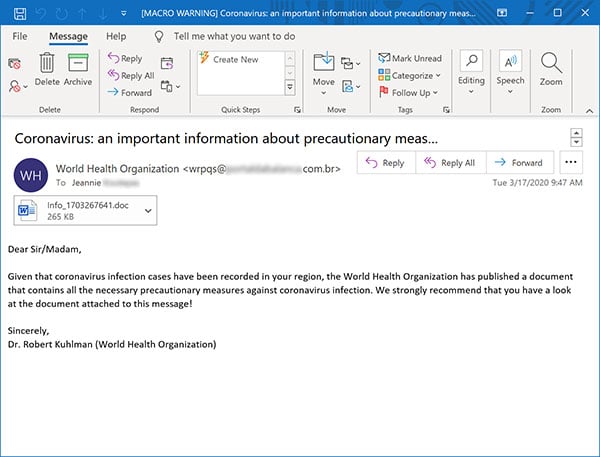
Task: Open Manage Quick Steps dialog launcher
Action: tap(297, 110)
